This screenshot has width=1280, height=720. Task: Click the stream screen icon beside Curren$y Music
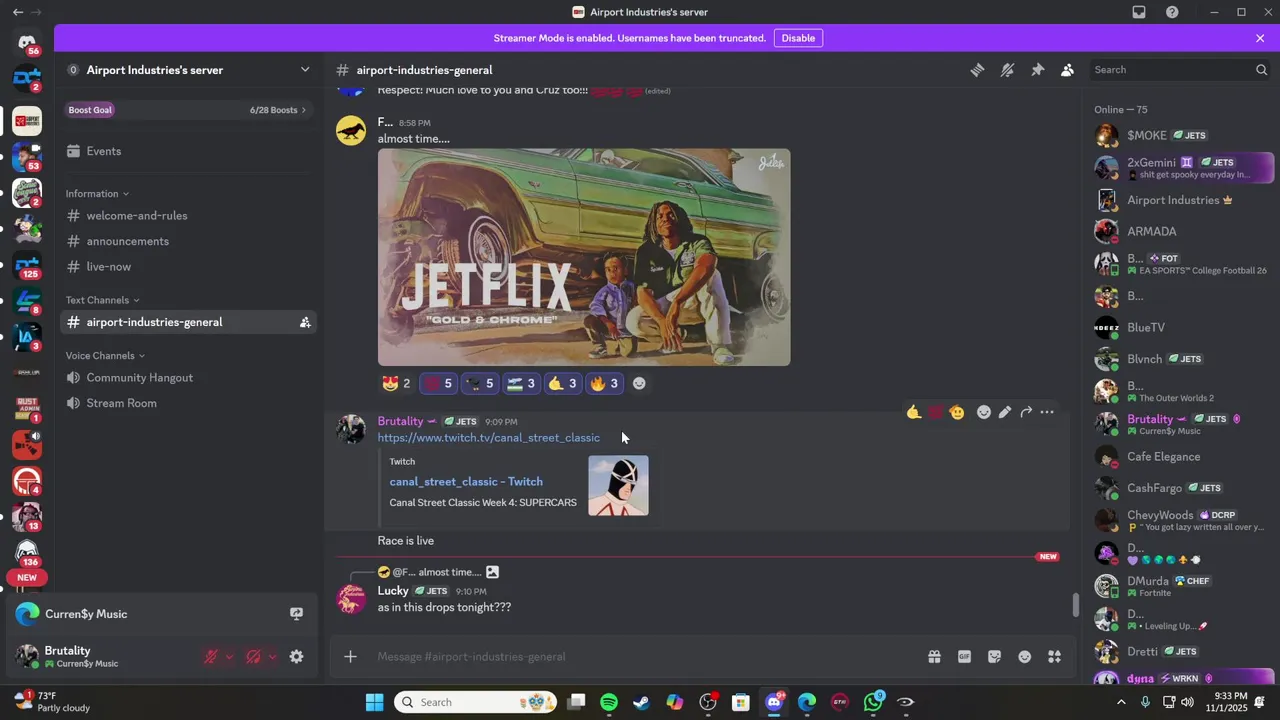click(x=296, y=614)
